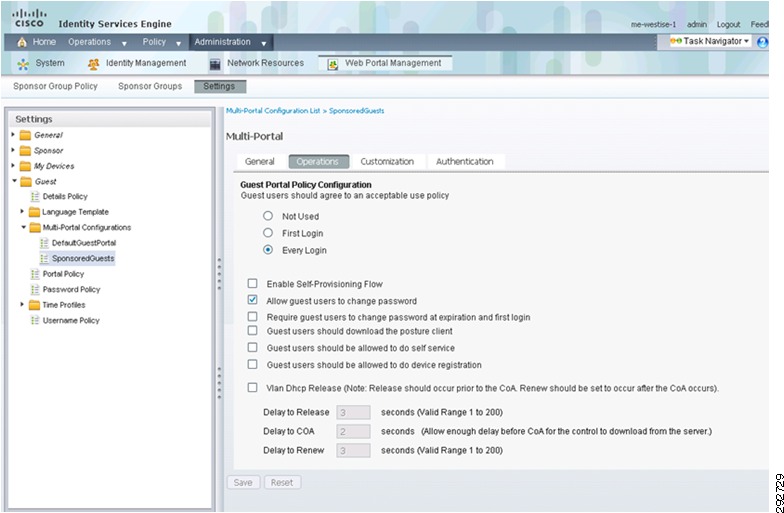Viewport: 784px width, 513px height.
Task: Expand the Time Profiles node arrow
Action: click(22, 304)
